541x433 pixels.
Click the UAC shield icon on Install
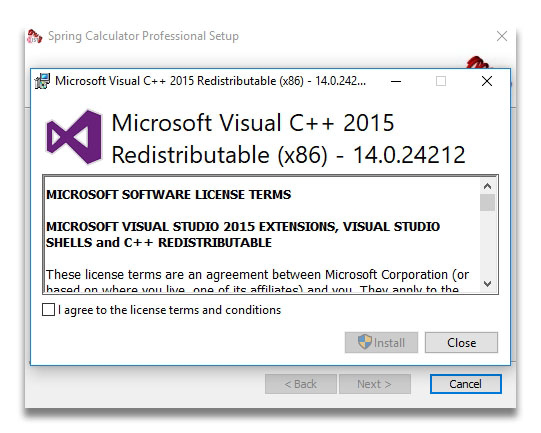(365, 342)
